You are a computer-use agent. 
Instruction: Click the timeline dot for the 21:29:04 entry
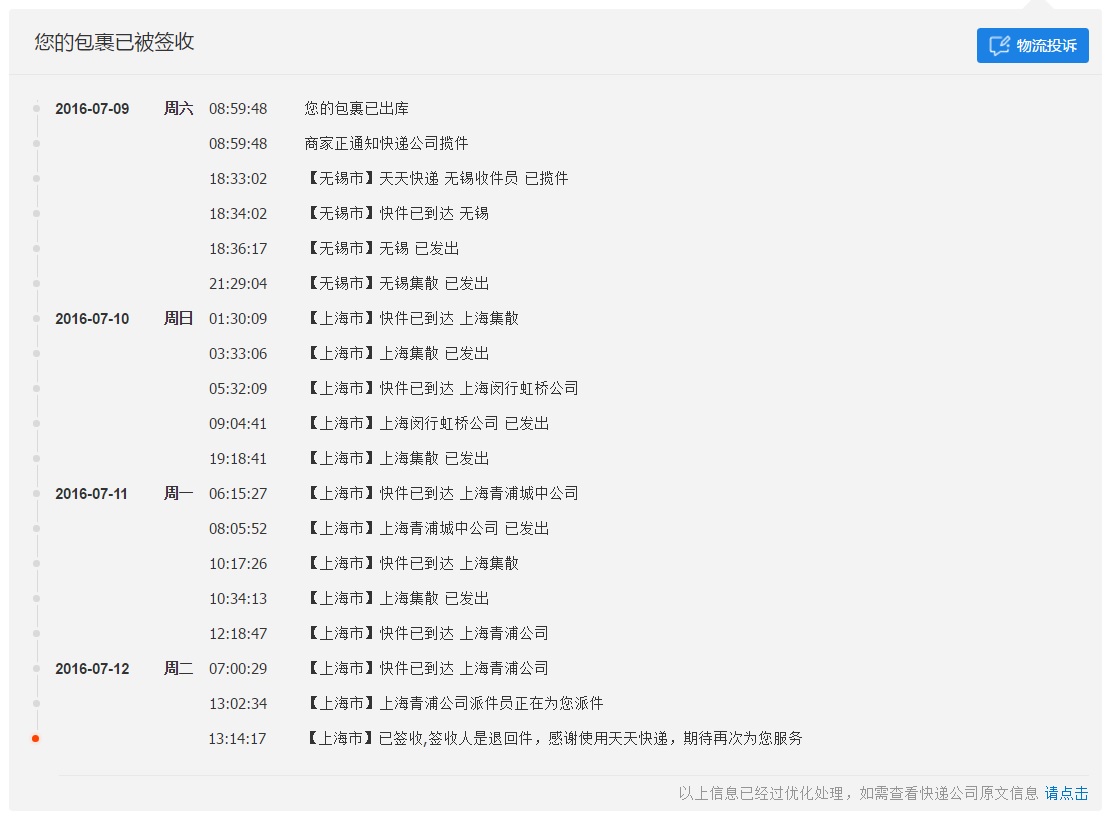36,283
